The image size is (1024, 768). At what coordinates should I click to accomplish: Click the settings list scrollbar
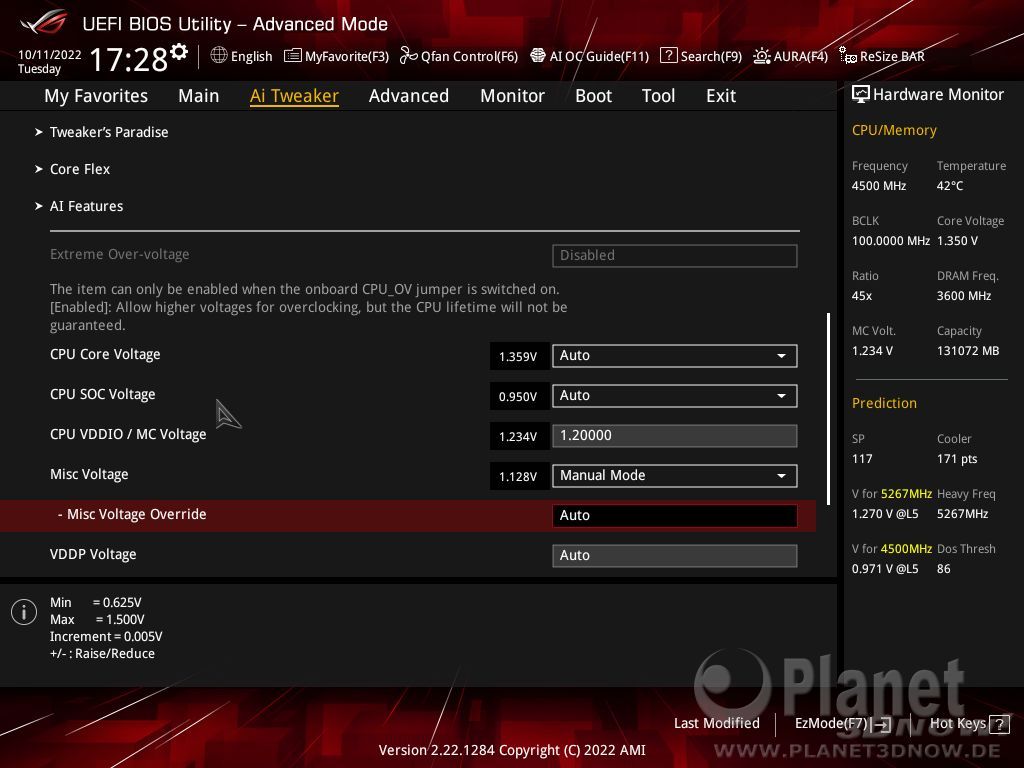[x=828, y=409]
